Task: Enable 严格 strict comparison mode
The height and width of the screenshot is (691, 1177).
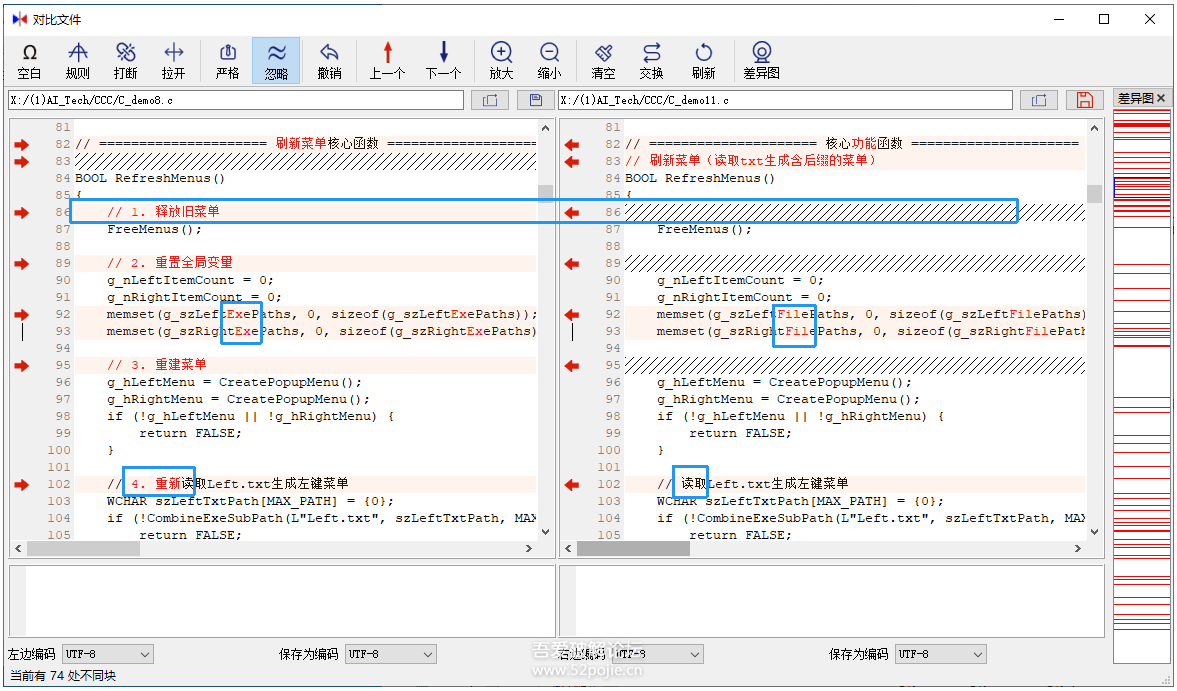Action: pos(226,58)
